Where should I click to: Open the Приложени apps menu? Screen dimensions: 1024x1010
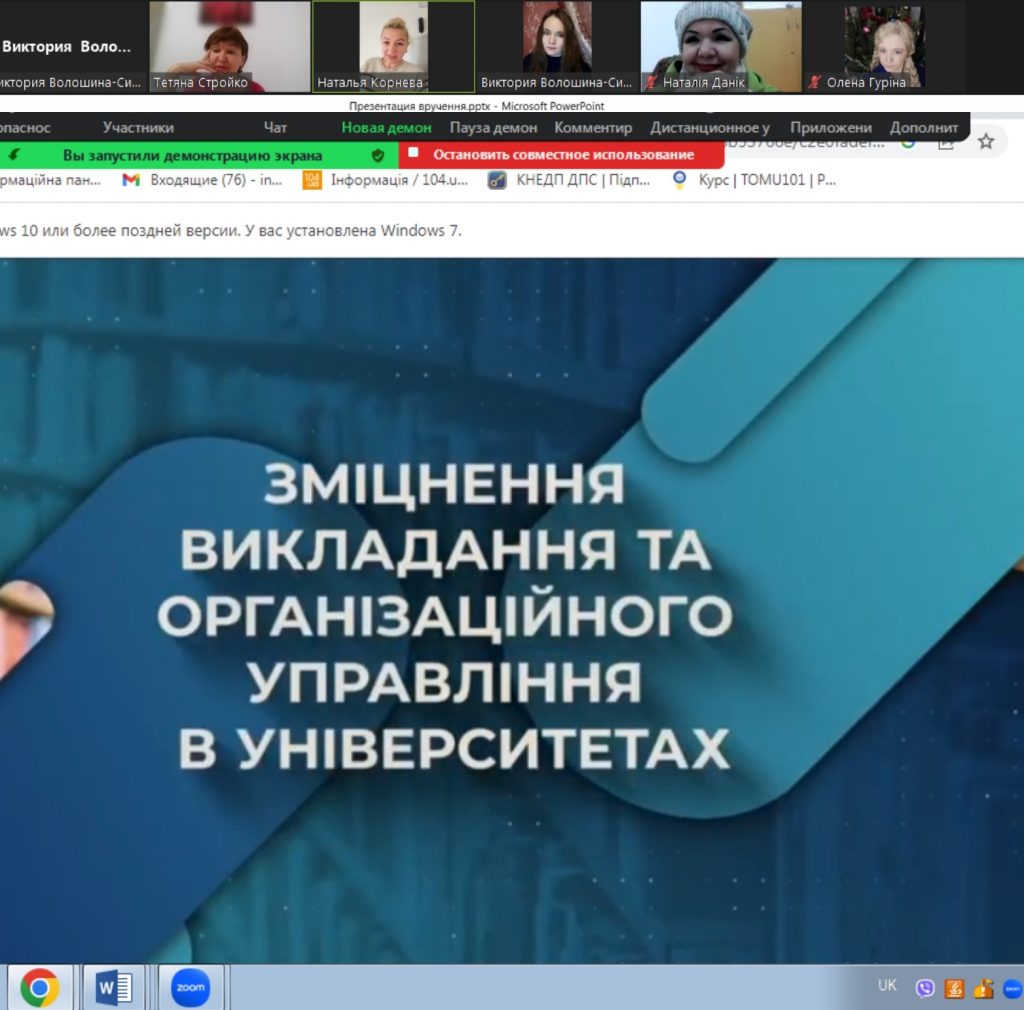830,127
